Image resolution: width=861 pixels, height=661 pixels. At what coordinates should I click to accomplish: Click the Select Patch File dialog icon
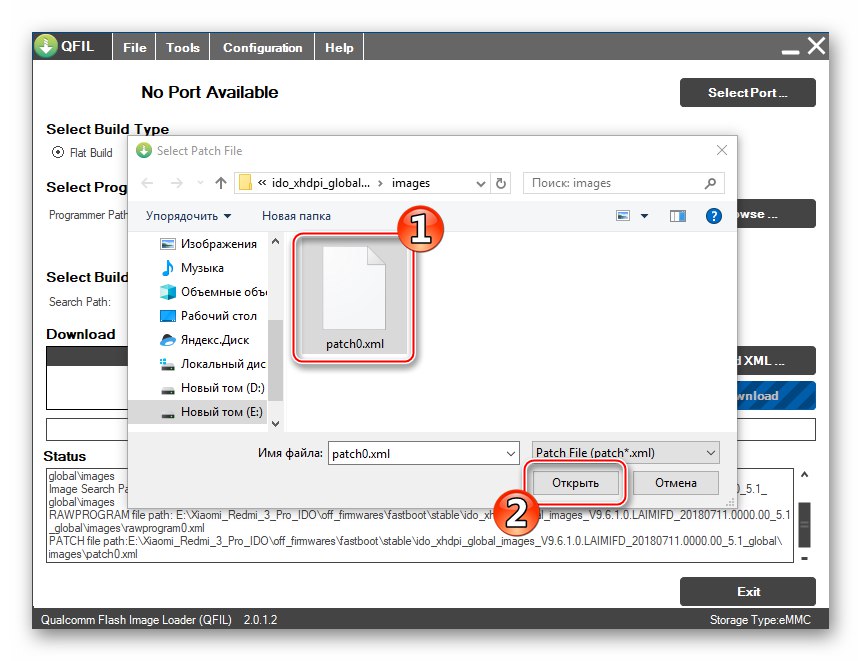(x=144, y=150)
